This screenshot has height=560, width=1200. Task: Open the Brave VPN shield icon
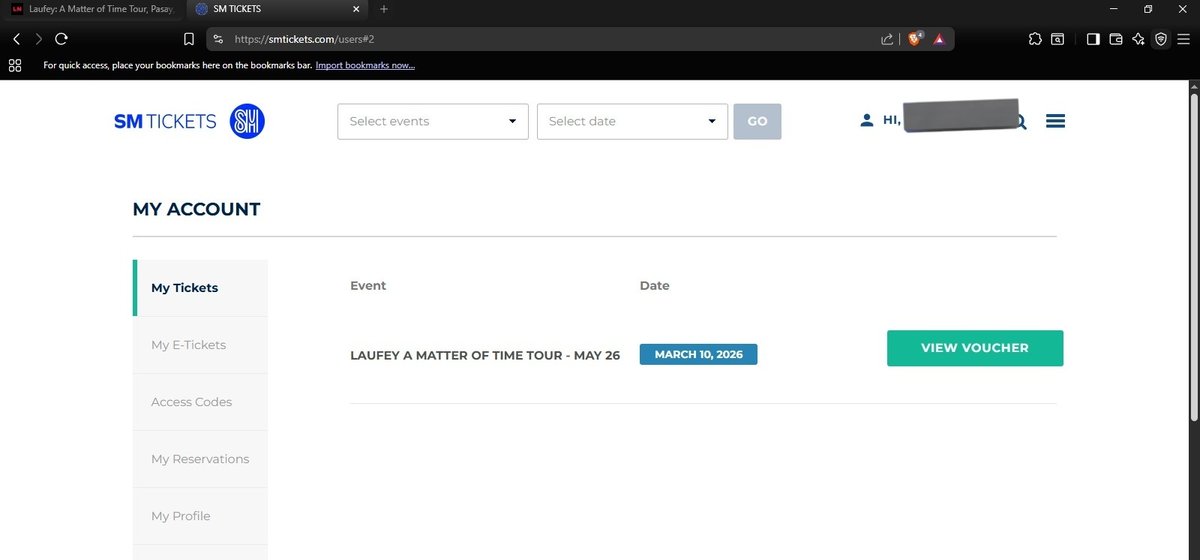tap(1160, 39)
